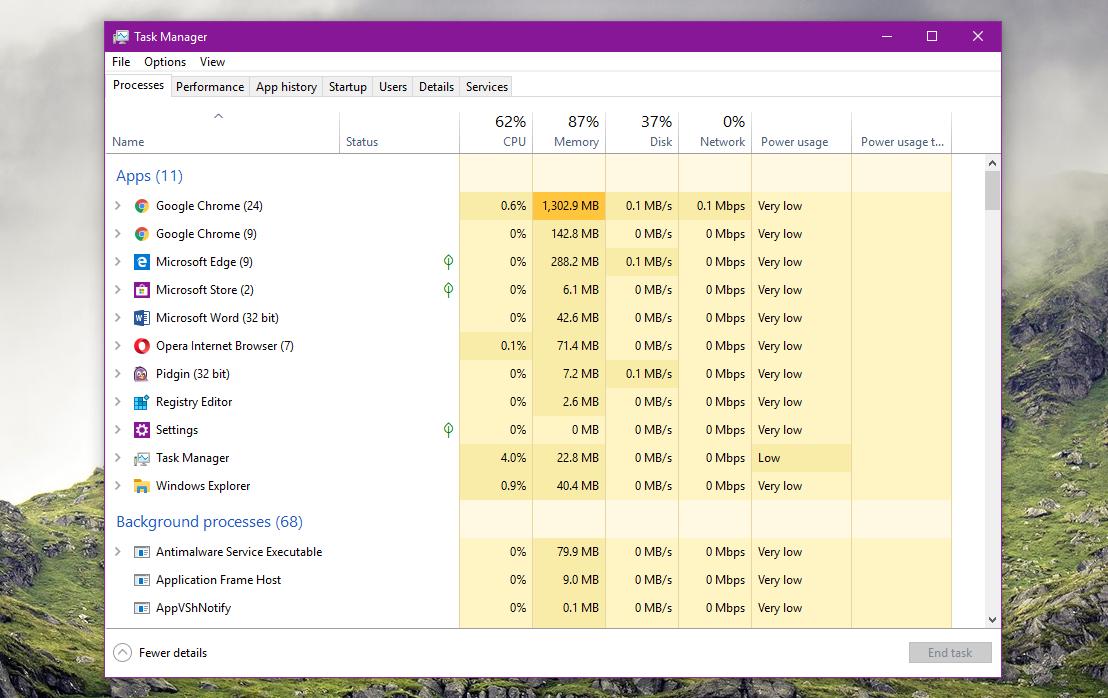Select the Microsoft Store icon

pos(141,290)
